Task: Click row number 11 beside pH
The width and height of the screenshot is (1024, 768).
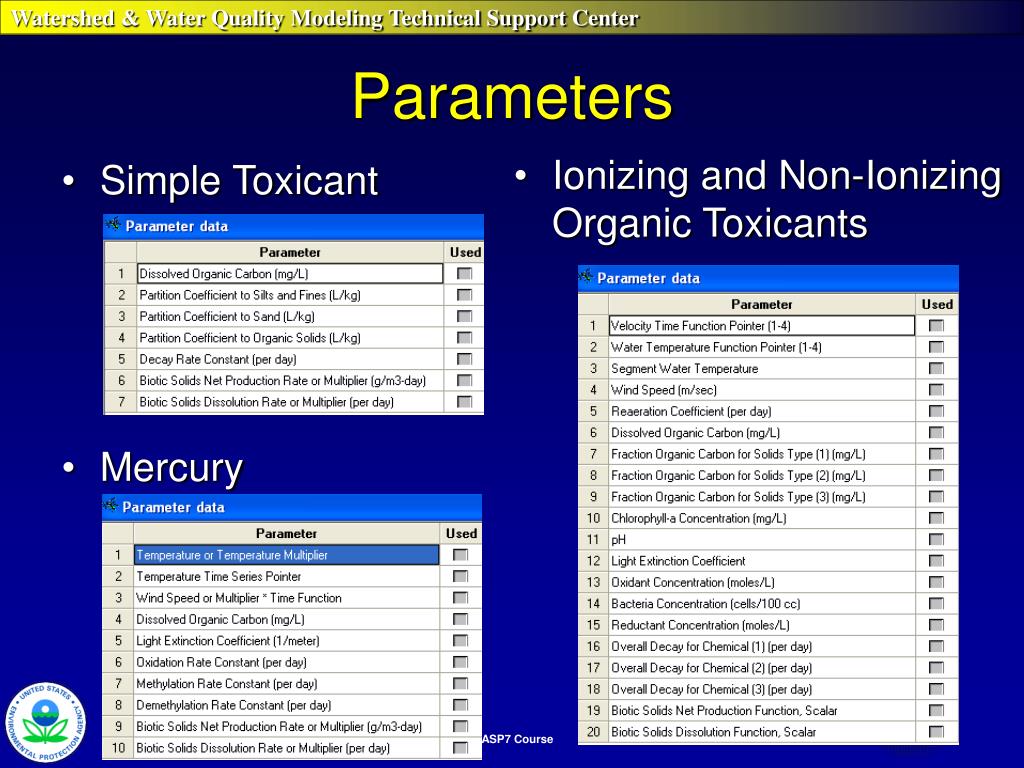Action: pos(593,539)
